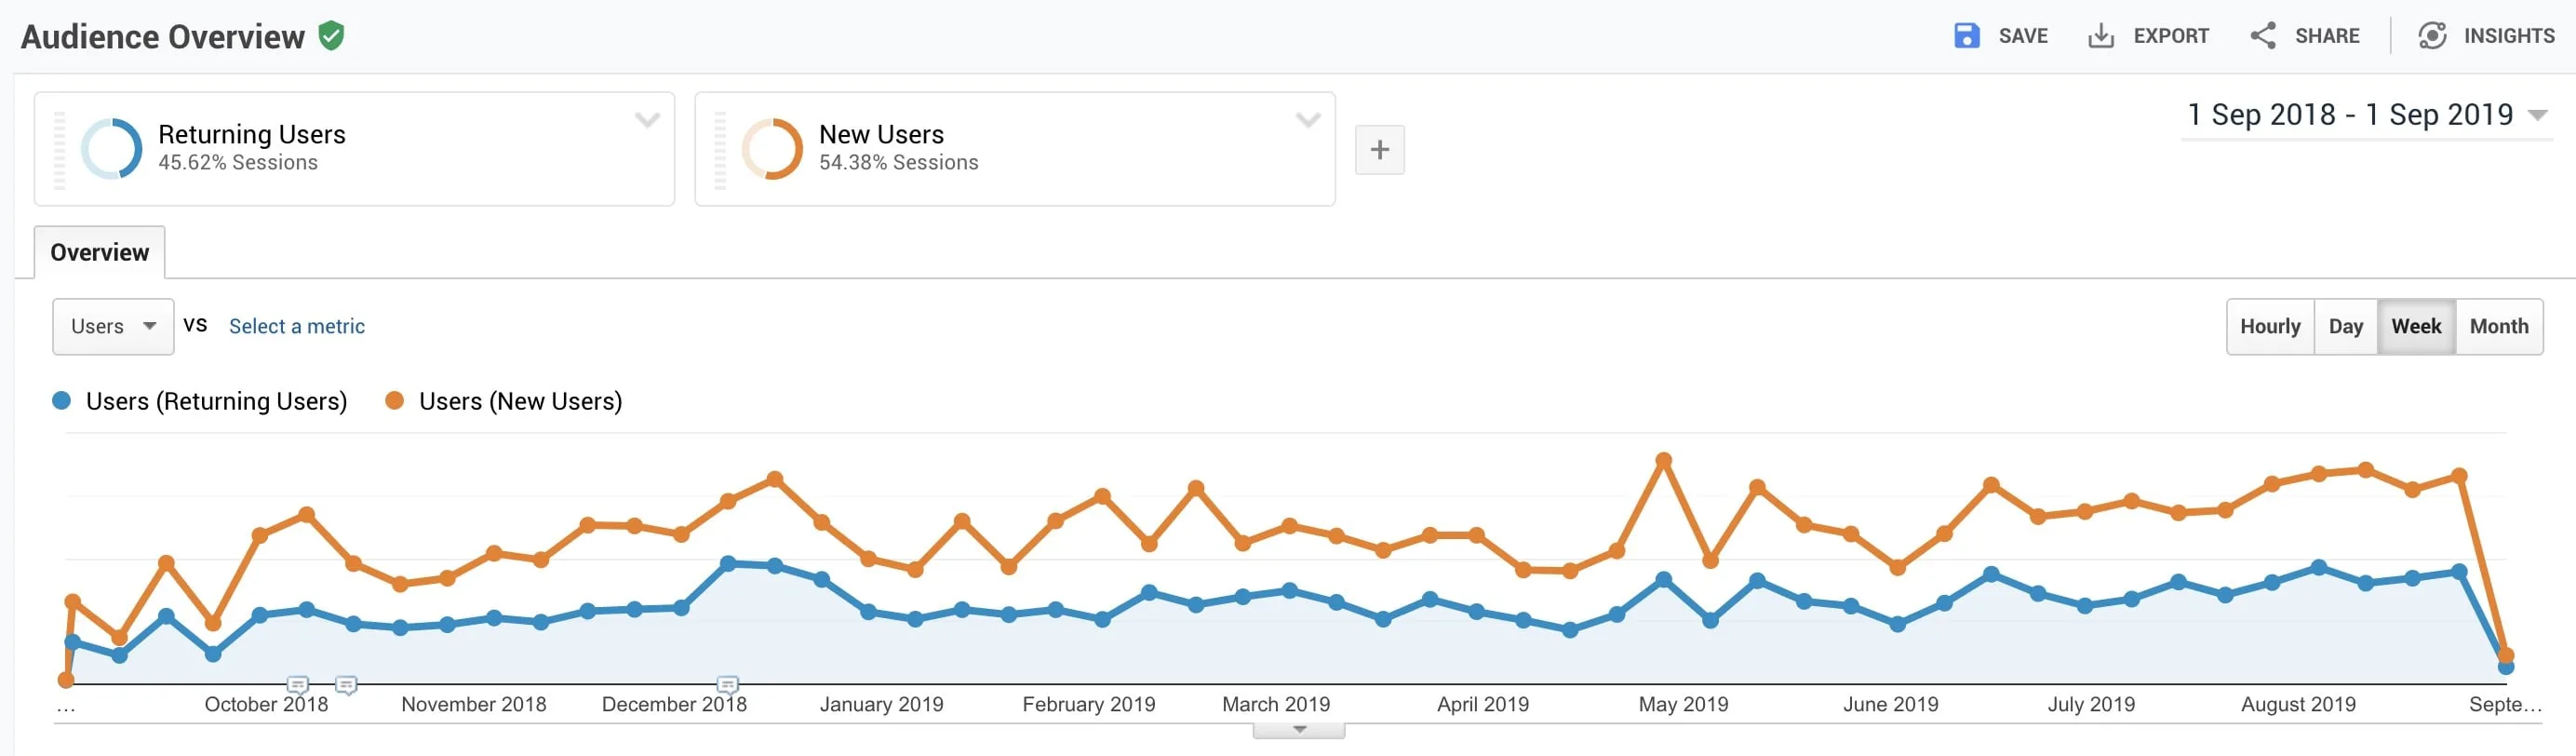The width and height of the screenshot is (2576, 756).
Task: Open the Users metric dropdown
Action: tap(113, 327)
